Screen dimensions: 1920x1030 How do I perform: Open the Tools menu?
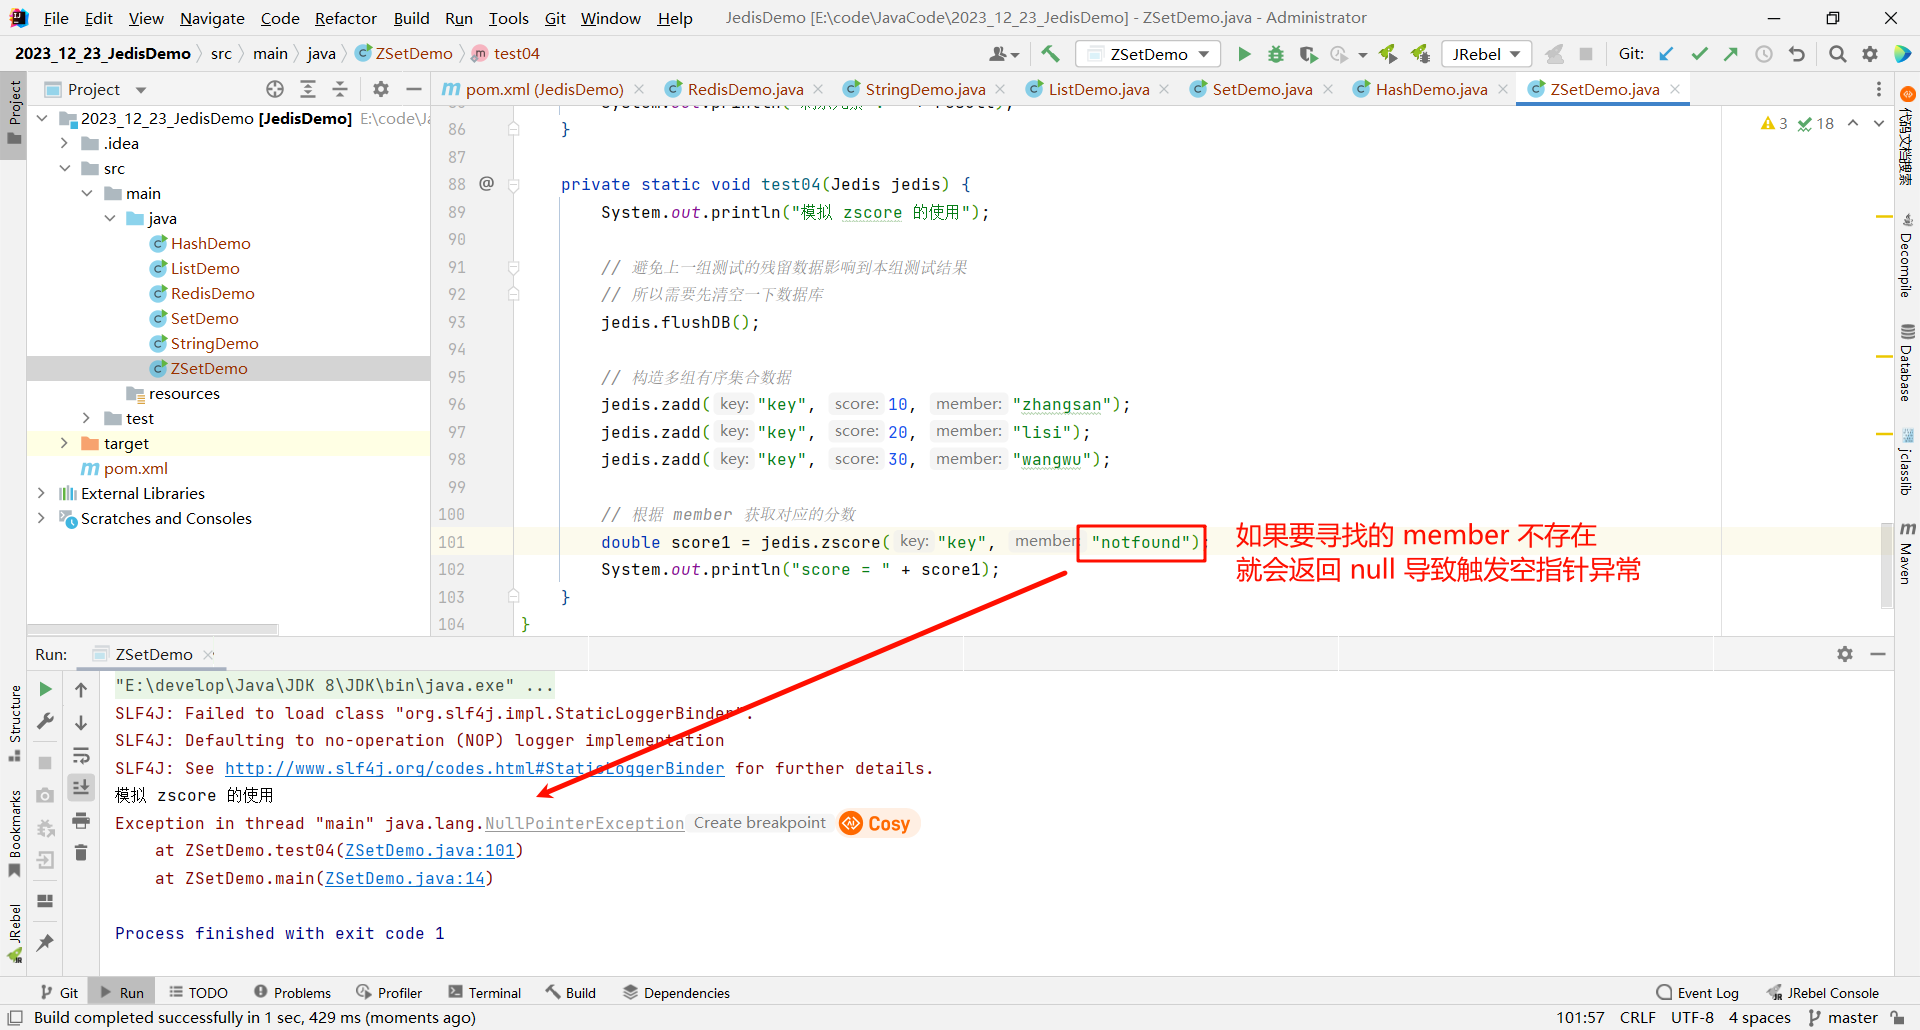[508, 18]
